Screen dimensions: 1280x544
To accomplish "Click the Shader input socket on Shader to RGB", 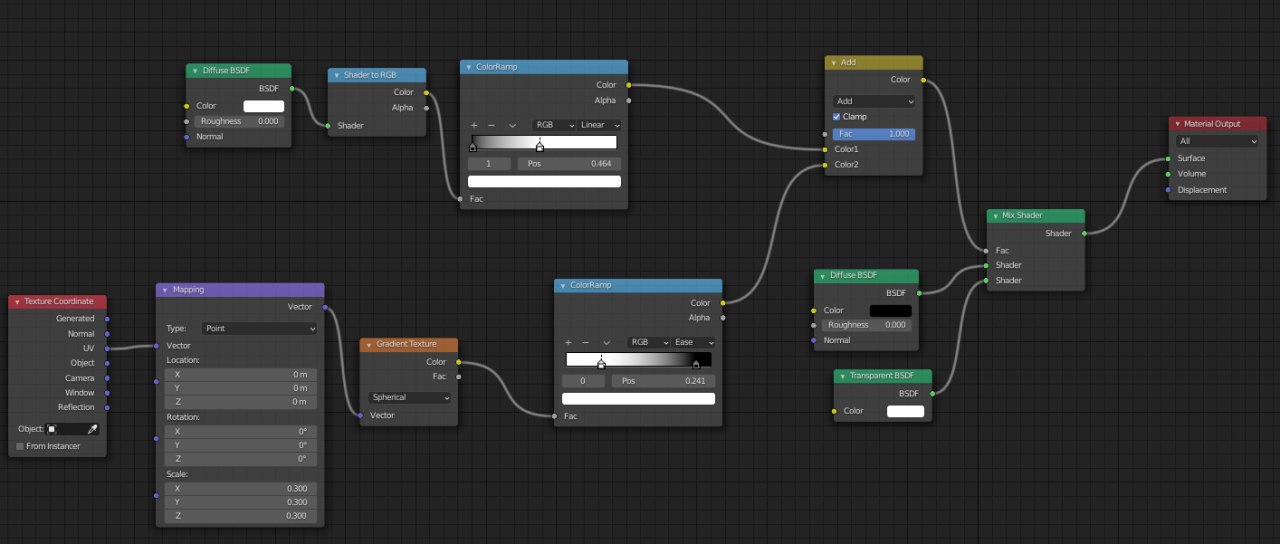I will [x=328, y=125].
